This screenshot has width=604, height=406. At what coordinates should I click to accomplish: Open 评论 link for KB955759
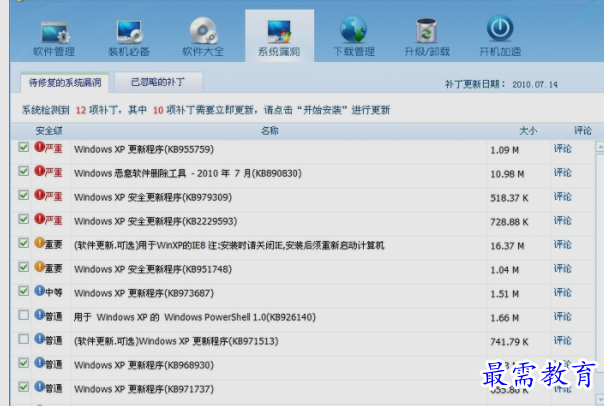(562, 149)
